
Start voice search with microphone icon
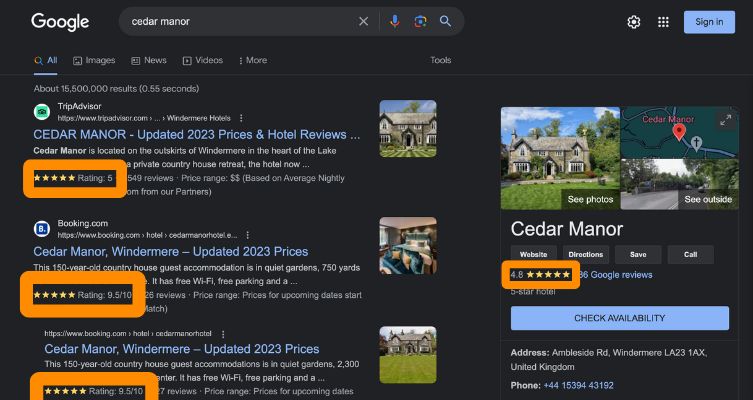[x=395, y=22]
